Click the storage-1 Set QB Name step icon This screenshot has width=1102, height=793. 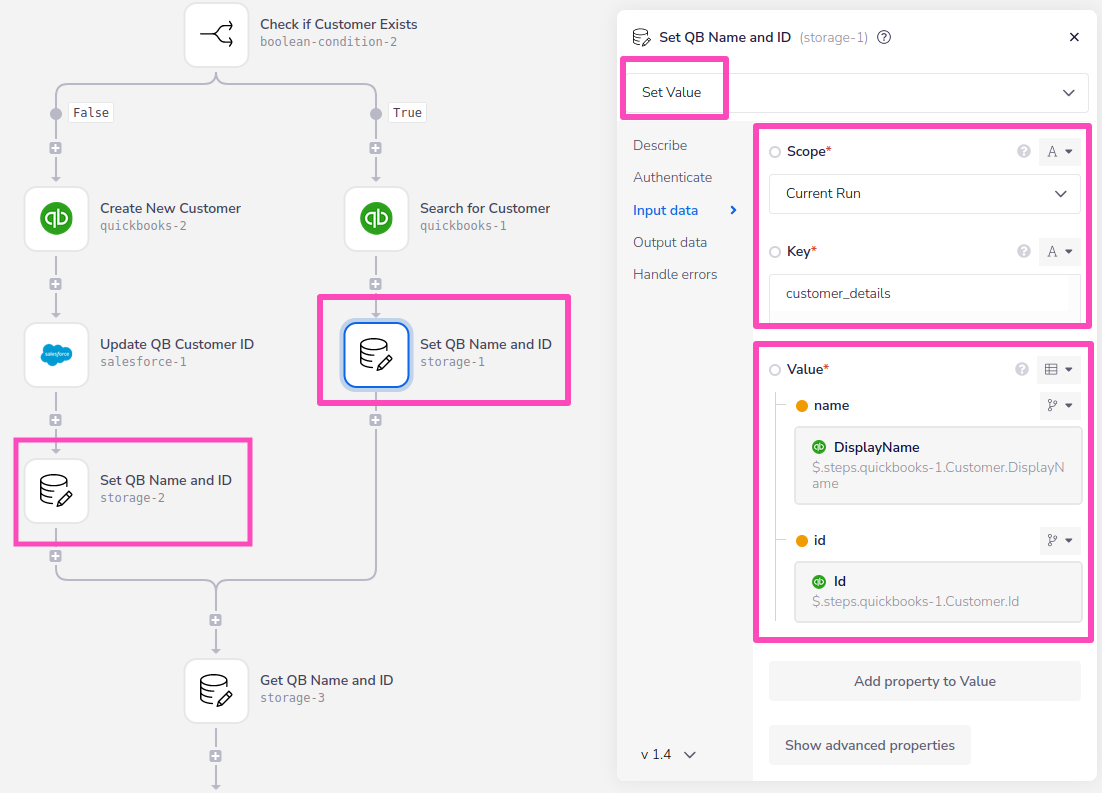click(376, 354)
